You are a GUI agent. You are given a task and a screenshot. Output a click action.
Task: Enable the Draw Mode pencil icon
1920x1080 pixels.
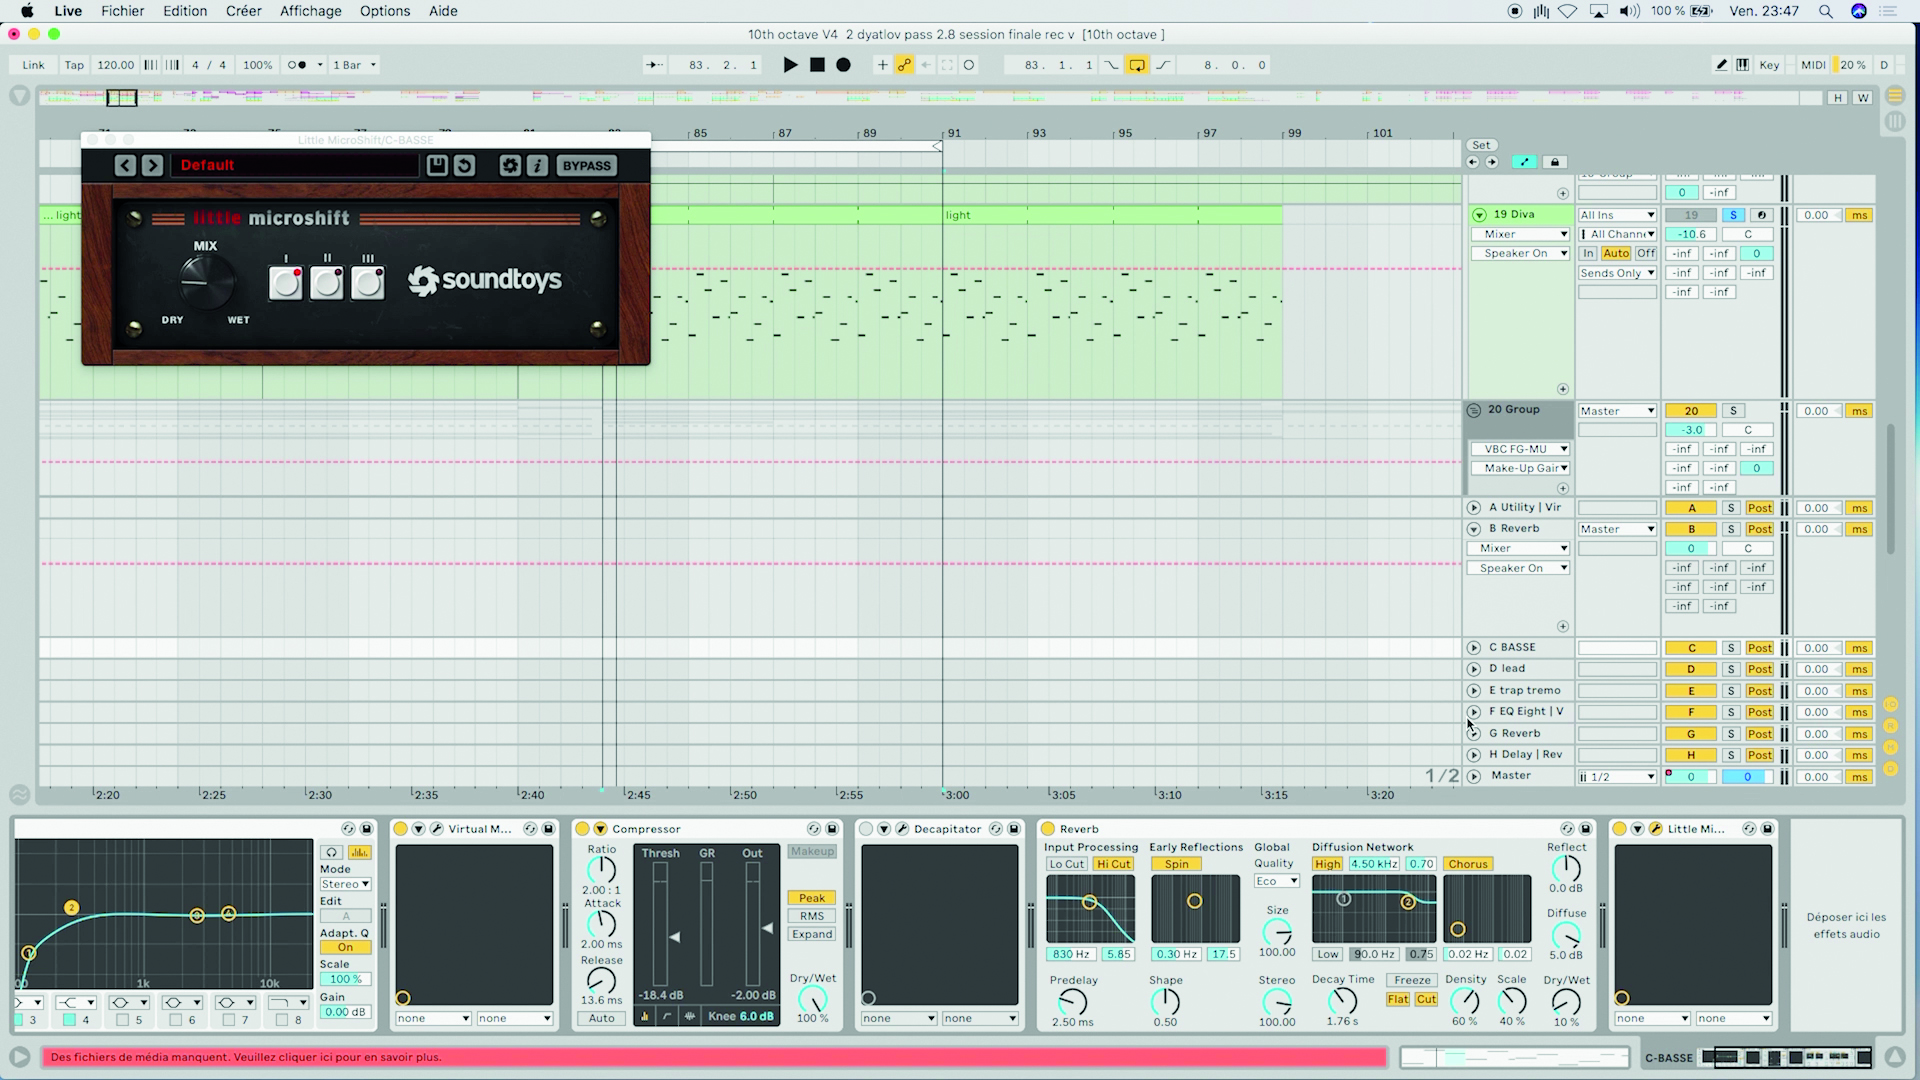[x=1721, y=65]
